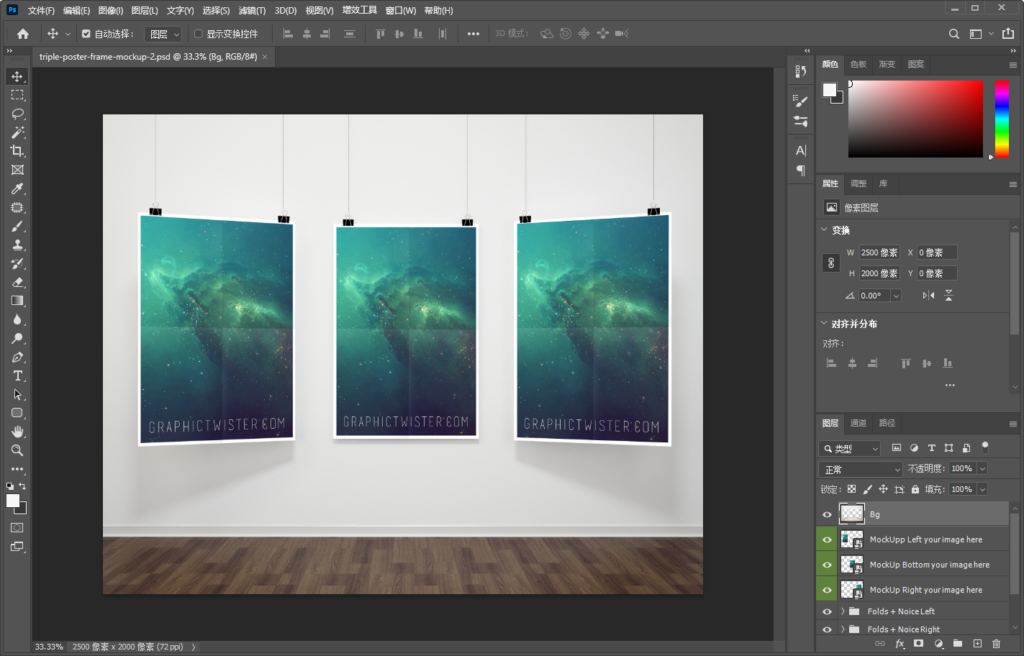This screenshot has height=656, width=1024.
Task: Select the Eraser tool
Action: click(17, 282)
